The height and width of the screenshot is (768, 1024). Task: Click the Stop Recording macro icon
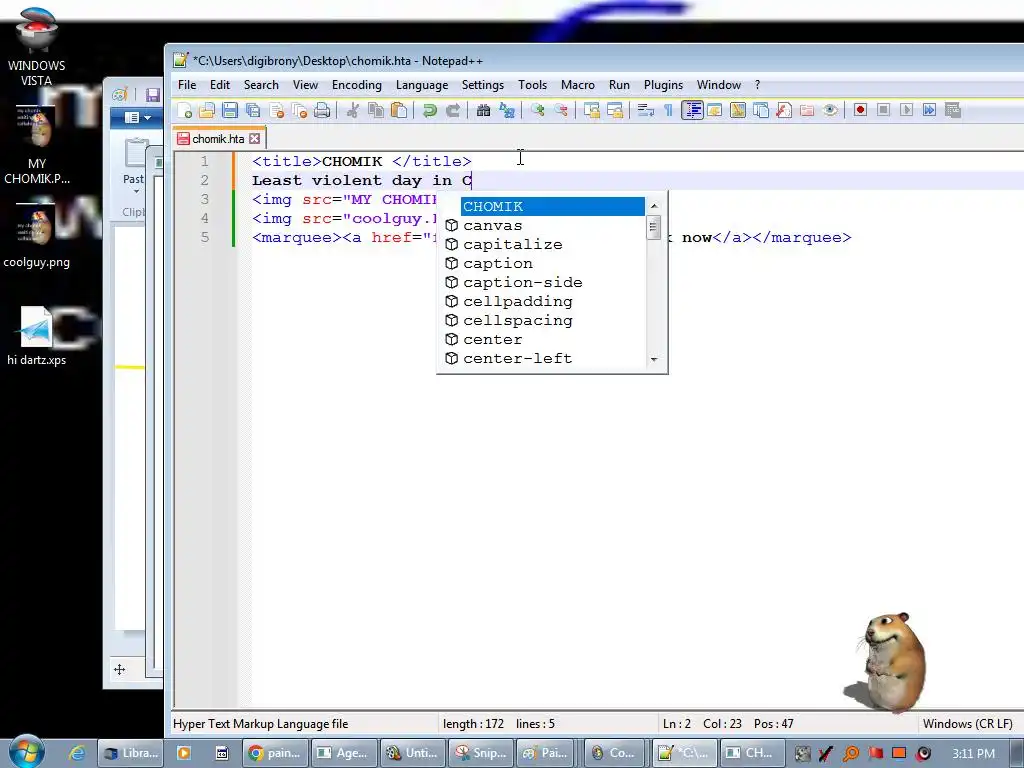click(883, 110)
